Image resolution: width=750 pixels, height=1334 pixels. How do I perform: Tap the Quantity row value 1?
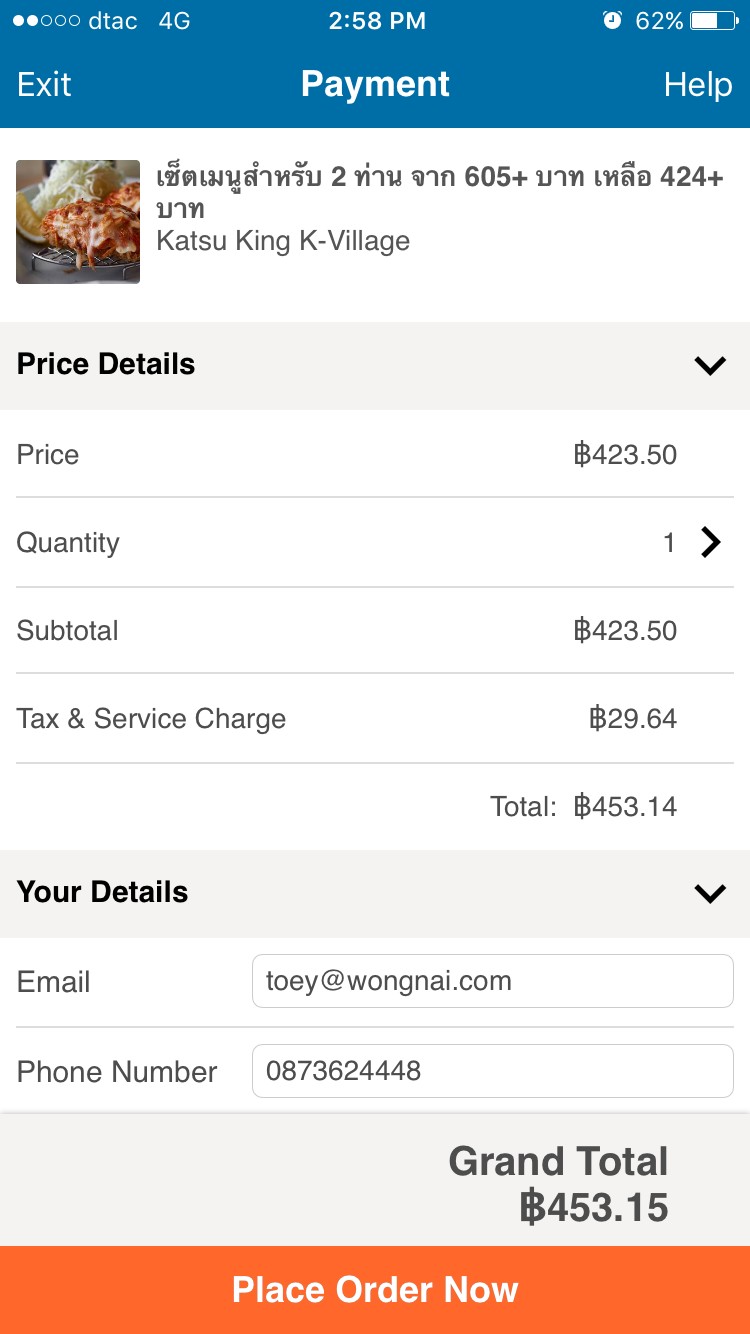pyautogui.click(x=669, y=543)
